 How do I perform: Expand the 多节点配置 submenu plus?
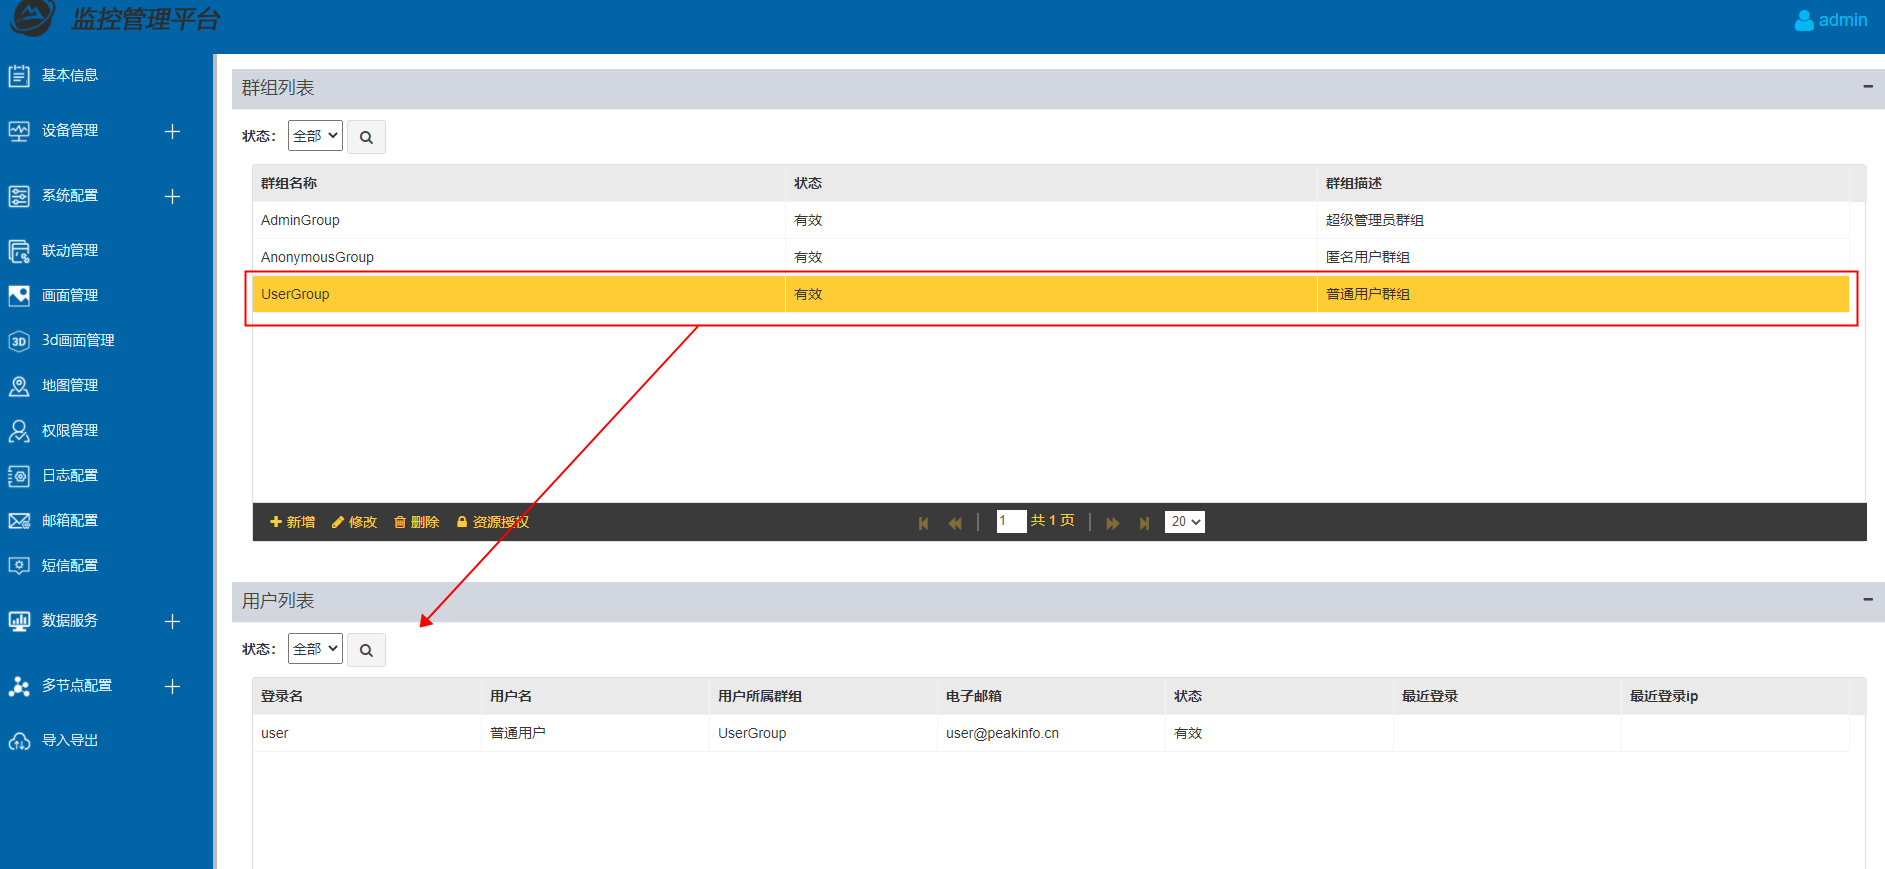click(x=172, y=686)
